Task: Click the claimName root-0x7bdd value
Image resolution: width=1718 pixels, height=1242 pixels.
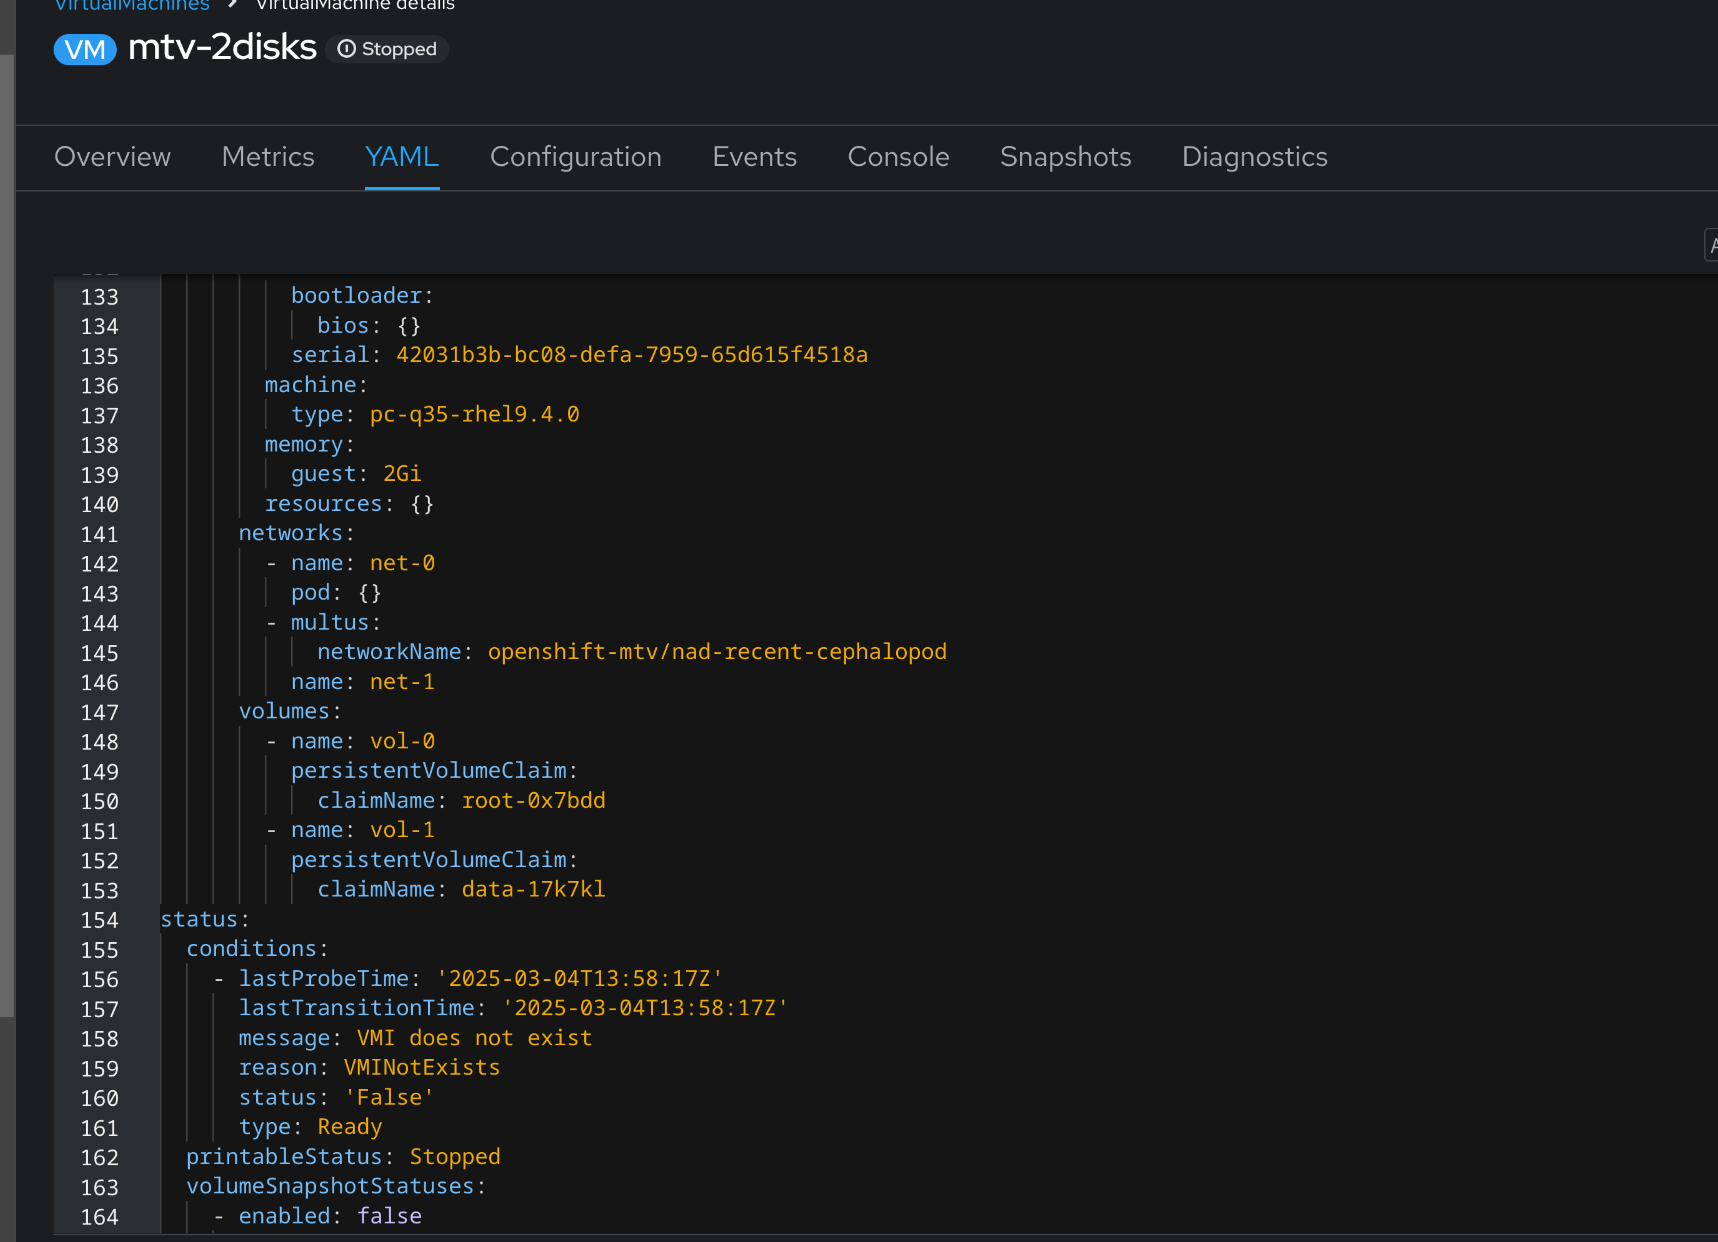Action: 533,801
